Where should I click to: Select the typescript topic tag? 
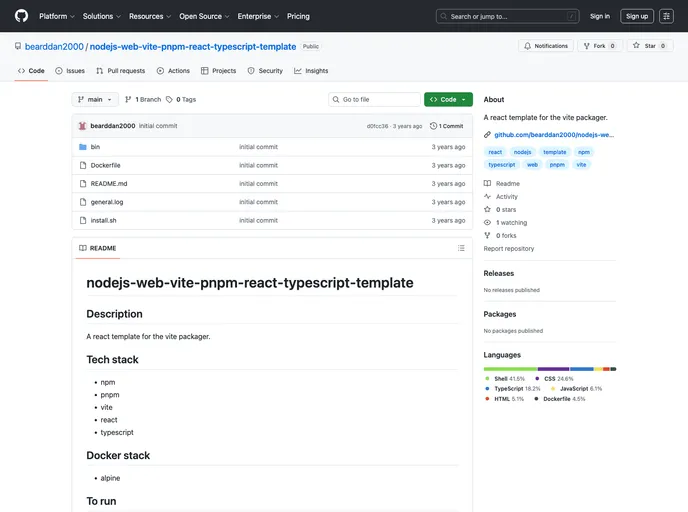[x=502, y=164]
